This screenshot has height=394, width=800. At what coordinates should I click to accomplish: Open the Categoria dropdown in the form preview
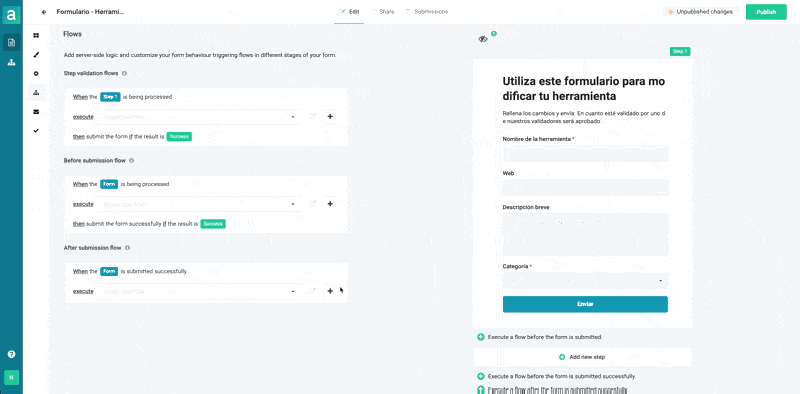[585, 281]
